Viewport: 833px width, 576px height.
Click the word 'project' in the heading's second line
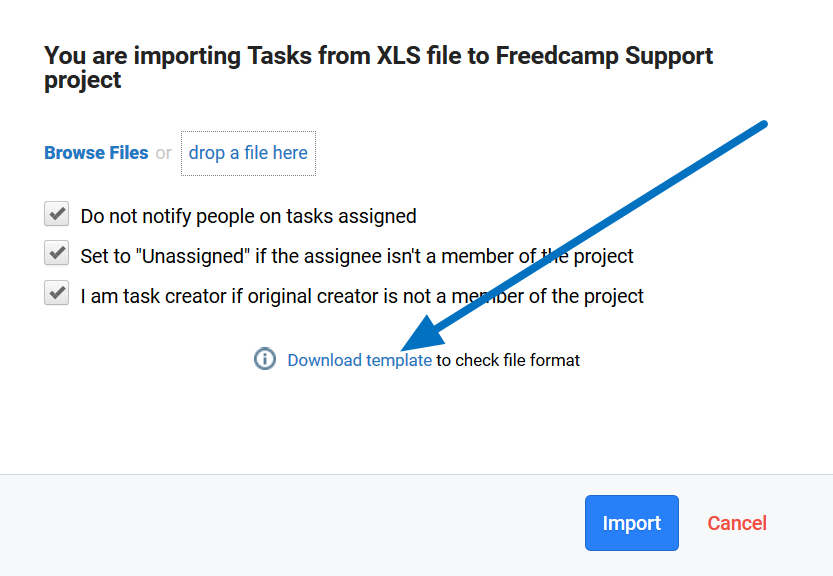coord(83,81)
